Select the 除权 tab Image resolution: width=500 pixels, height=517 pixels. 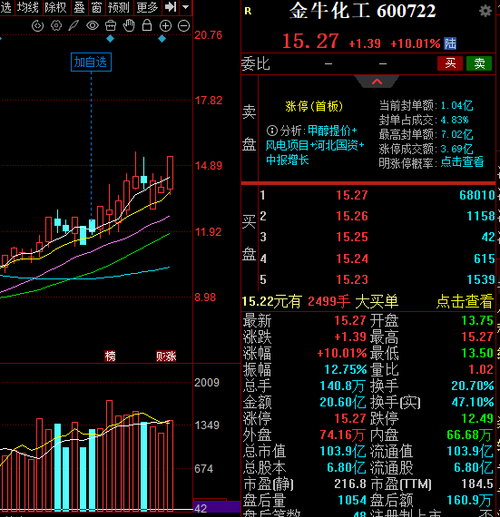pos(55,7)
